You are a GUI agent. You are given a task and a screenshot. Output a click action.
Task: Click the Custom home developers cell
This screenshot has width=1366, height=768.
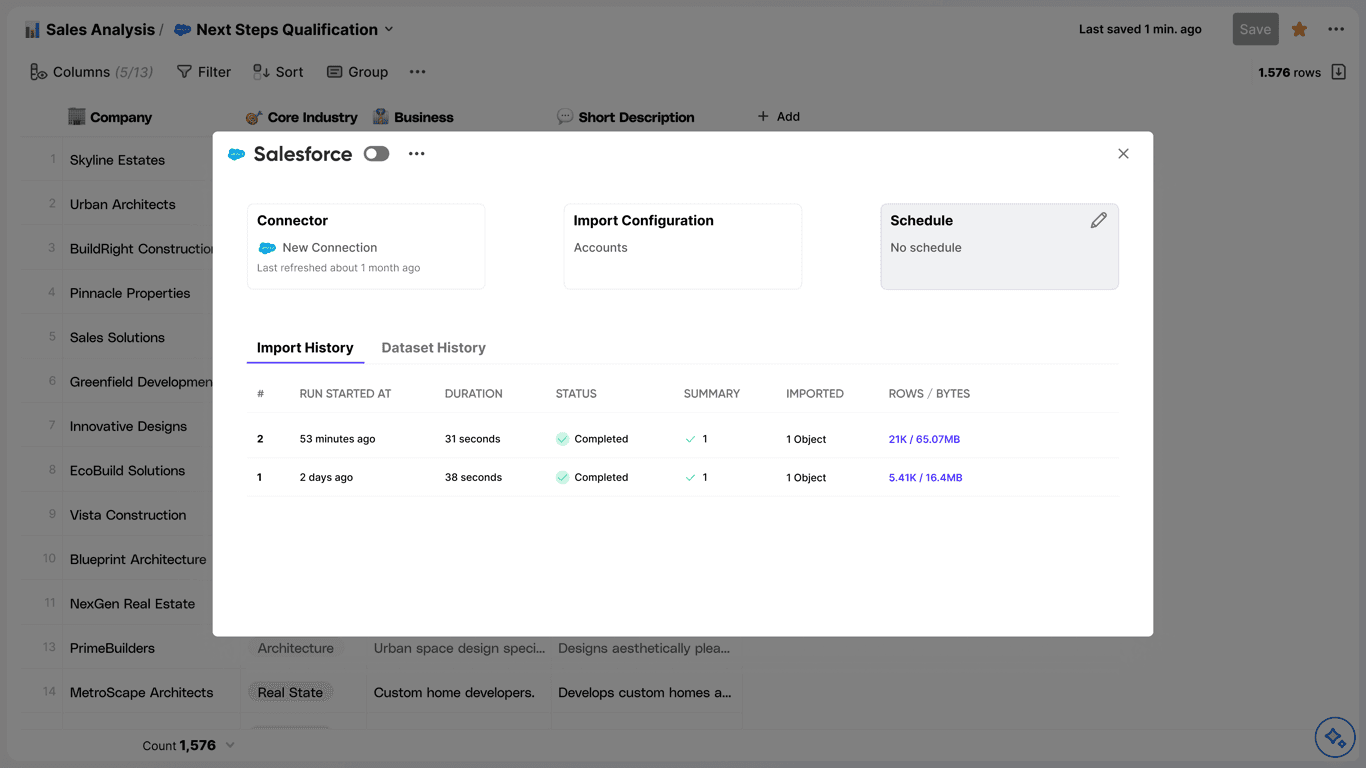(x=454, y=692)
